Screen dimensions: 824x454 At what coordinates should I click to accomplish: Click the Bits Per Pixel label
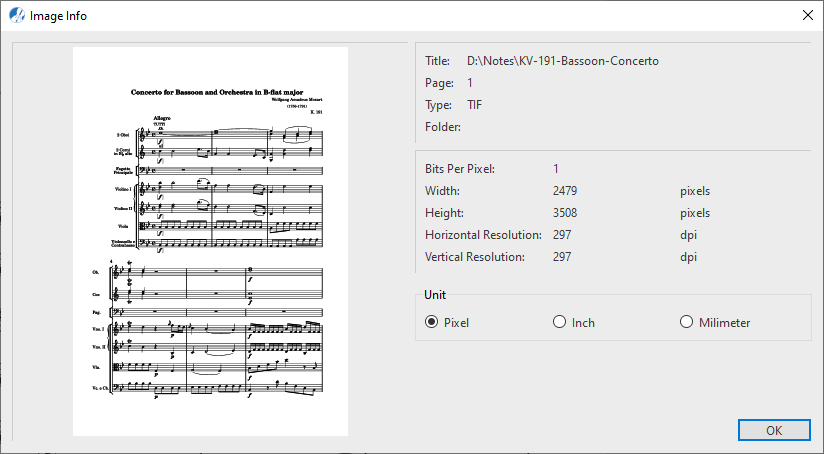coord(460,169)
